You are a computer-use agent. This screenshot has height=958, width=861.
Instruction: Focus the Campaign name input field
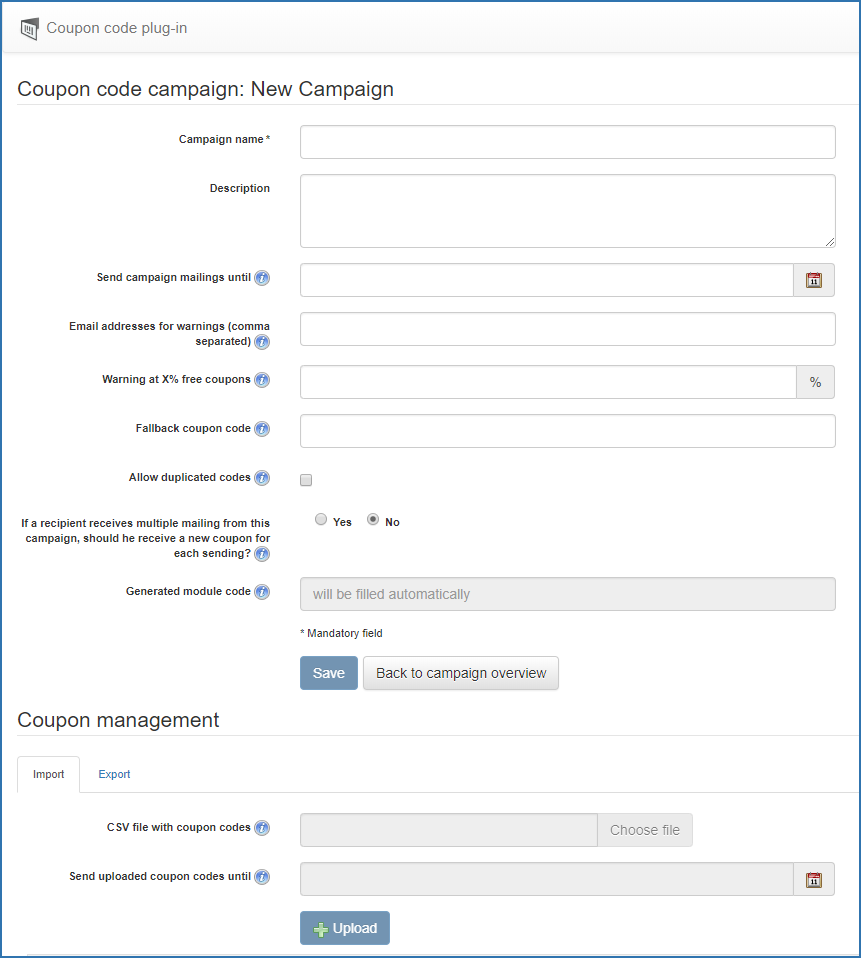tap(568, 142)
